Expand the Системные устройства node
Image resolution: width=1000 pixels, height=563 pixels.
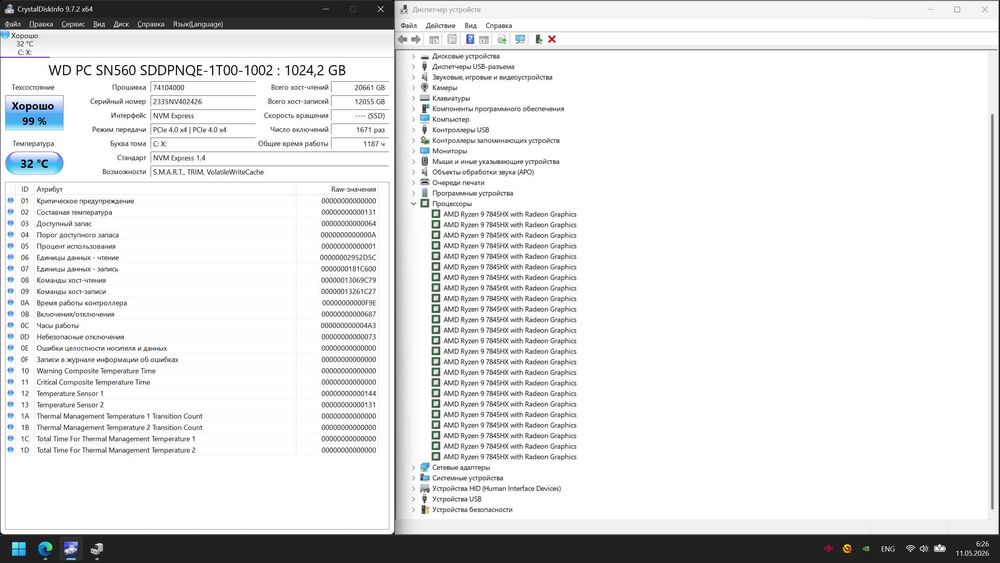coord(413,478)
